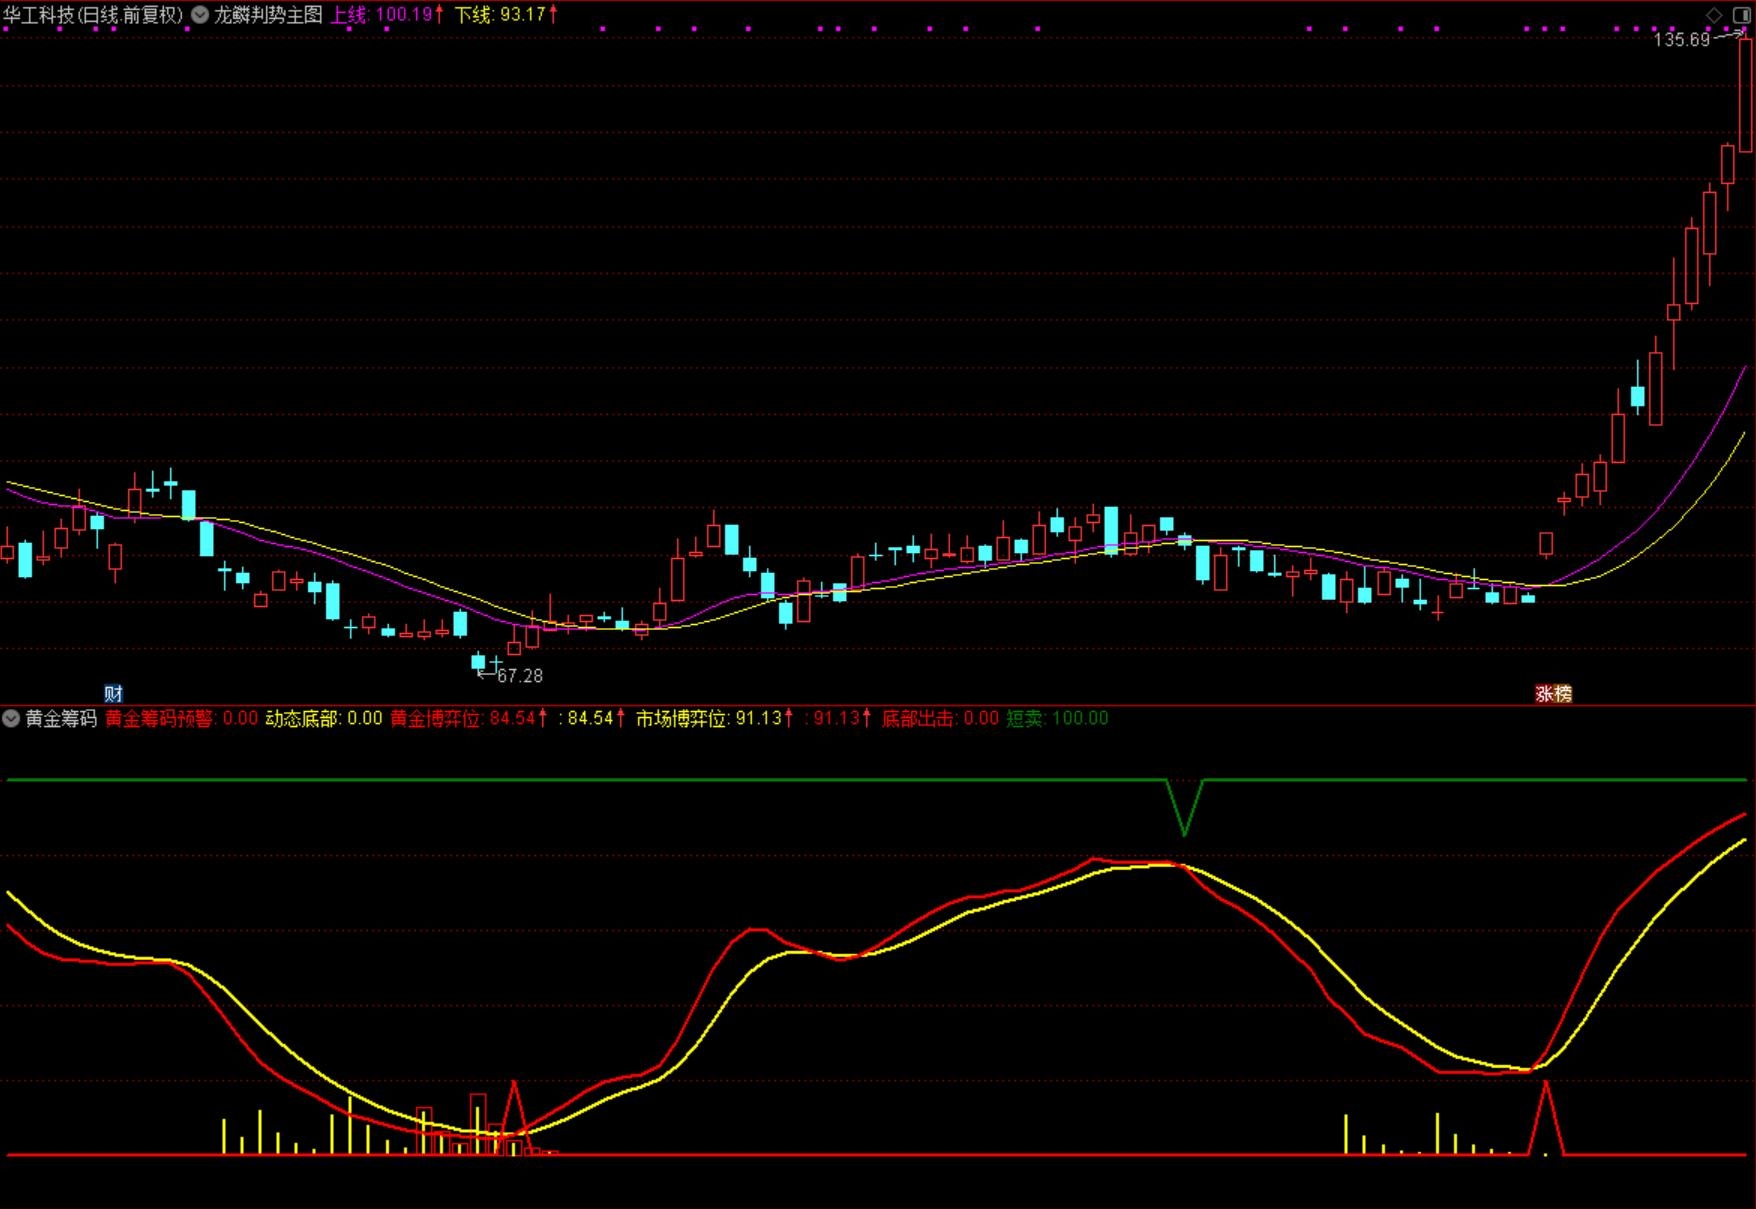Click the panel layout icon at top right
Screen dimensions: 1756x1209
click(x=1740, y=14)
